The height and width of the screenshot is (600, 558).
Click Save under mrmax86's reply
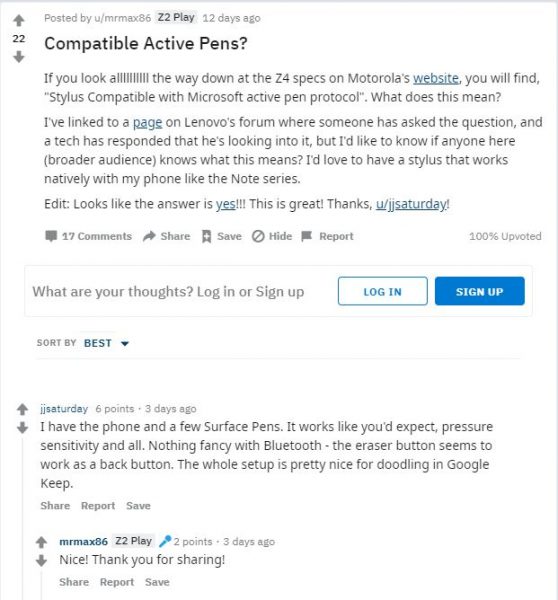[x=157, y=582]
